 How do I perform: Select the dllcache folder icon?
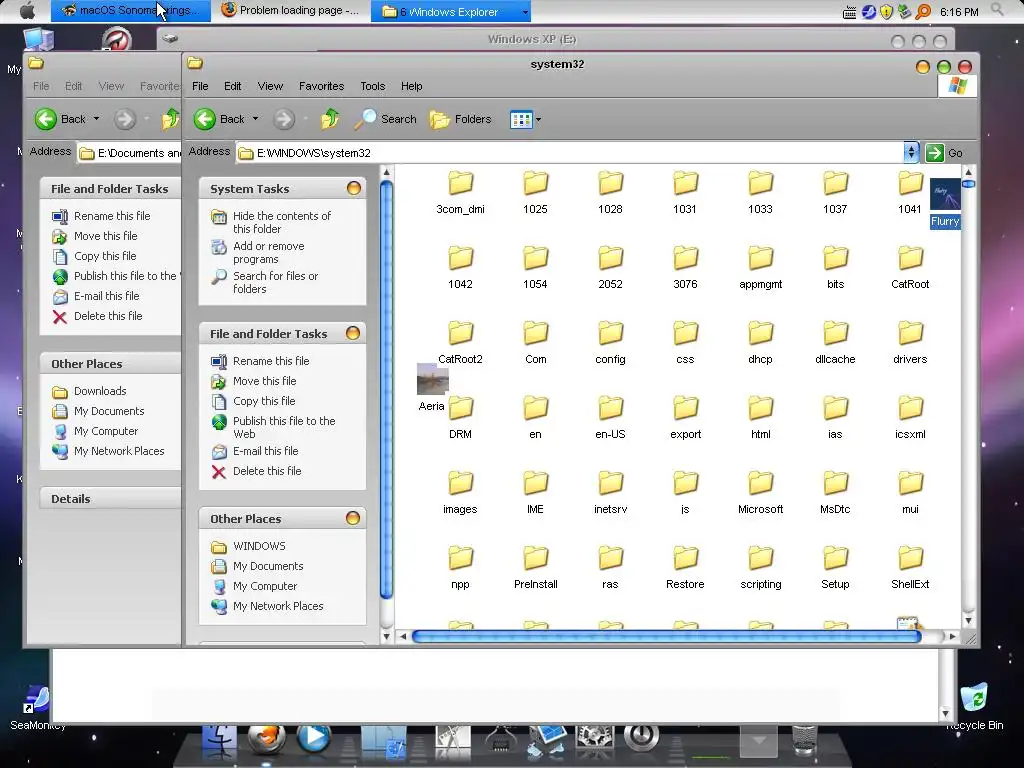pos(835,334)
